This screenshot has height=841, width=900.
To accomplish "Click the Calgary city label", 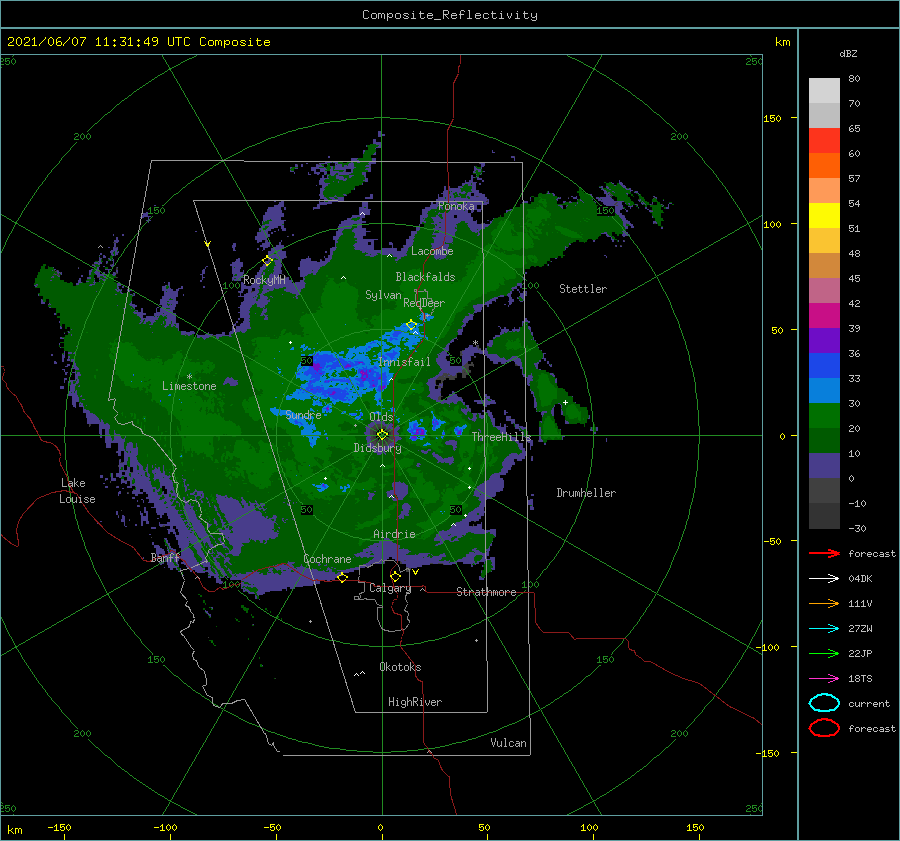I will [x=390, y=588].
